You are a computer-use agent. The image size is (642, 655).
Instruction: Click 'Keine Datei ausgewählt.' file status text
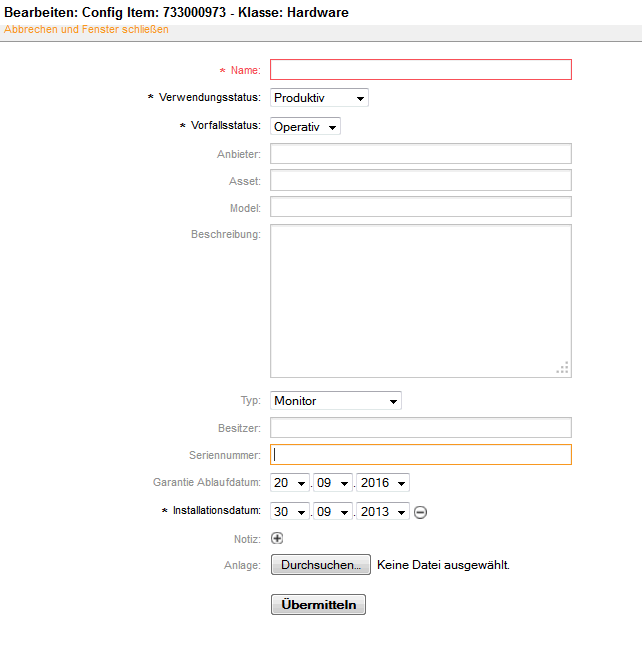(x=443, y=565)
